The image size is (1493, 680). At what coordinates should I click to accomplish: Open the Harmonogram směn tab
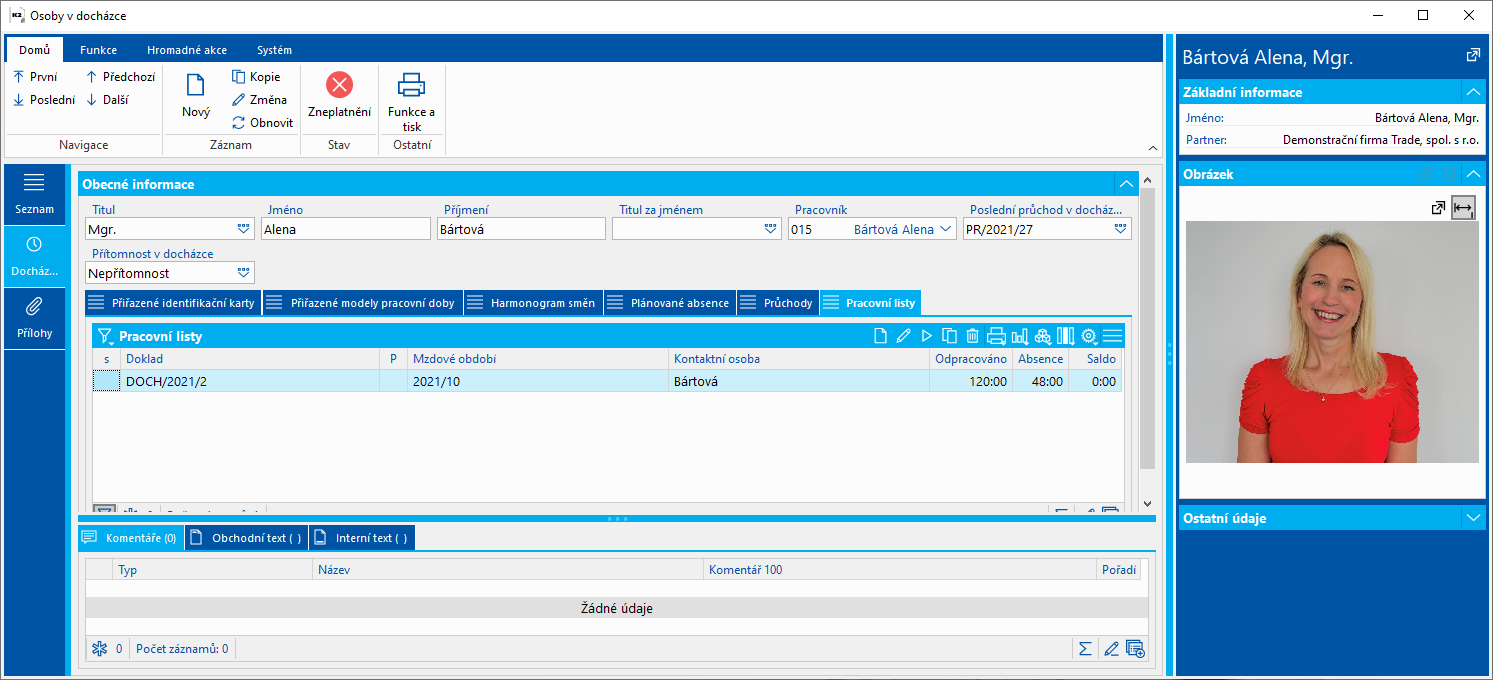(x=533, y=303)
